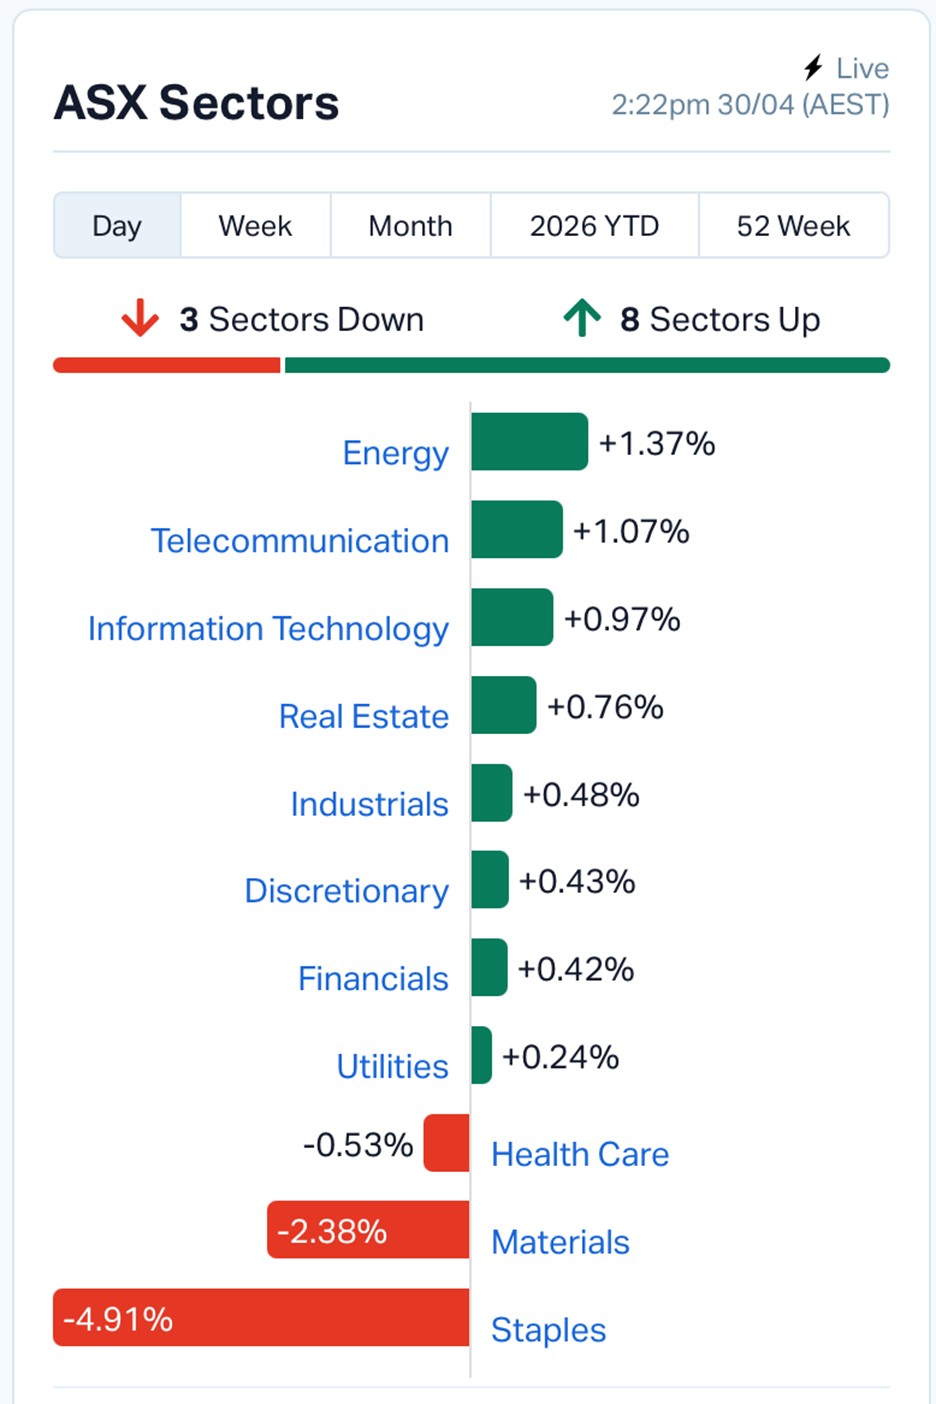Click the Information Technology link

click(x=268, y=629)
